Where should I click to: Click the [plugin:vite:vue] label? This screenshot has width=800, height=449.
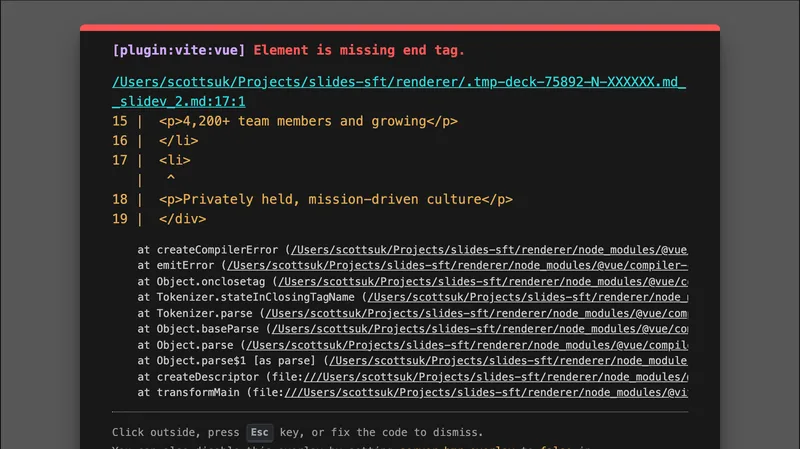pos(179,50)
